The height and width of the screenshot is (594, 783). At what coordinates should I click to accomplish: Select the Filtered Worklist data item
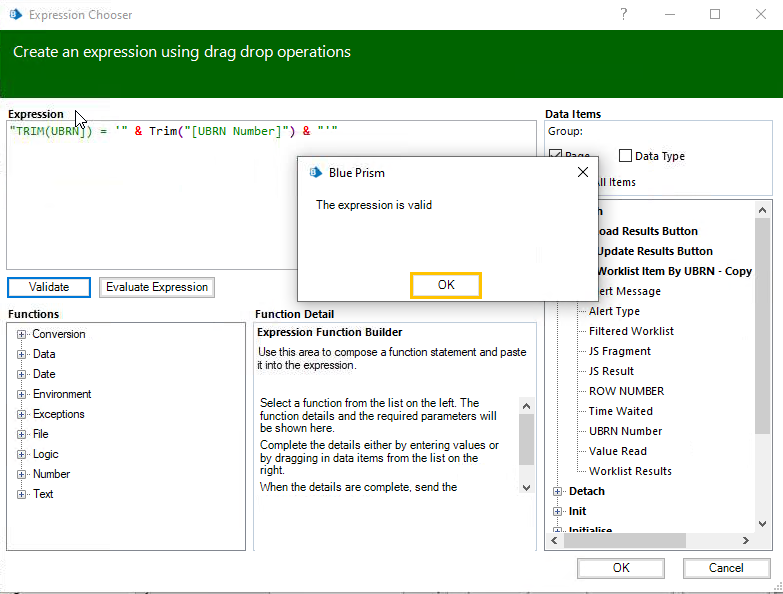coord(631,331)
